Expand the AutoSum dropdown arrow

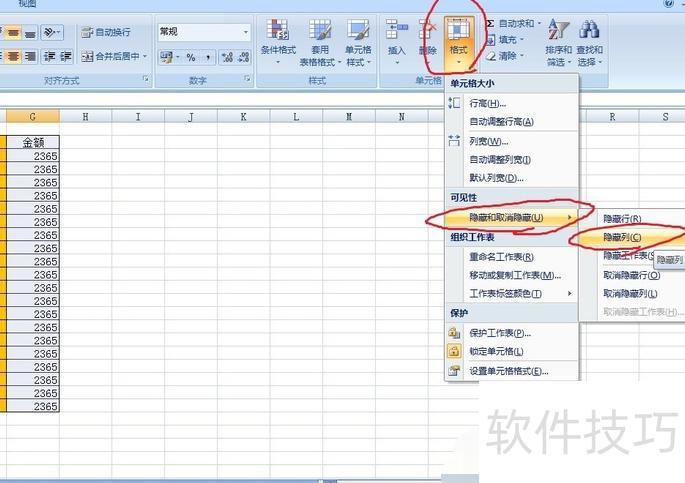click(x=539, y=24)
